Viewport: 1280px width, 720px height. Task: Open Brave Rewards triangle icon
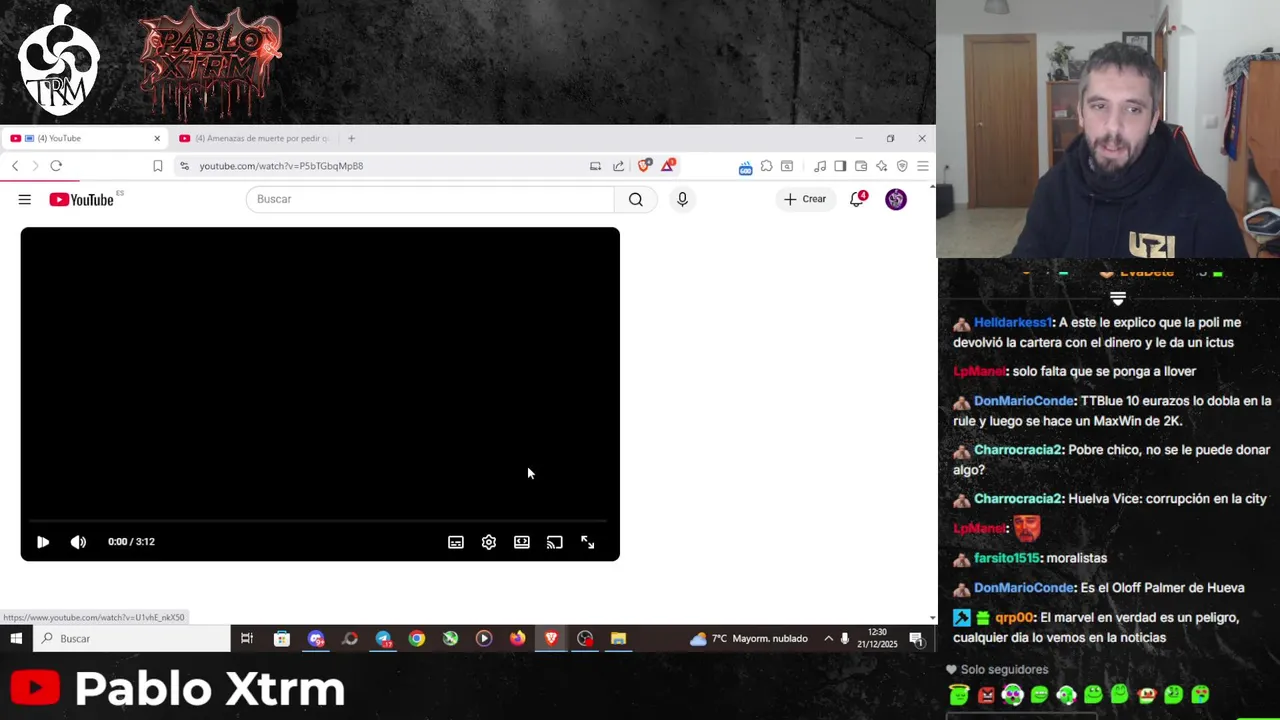tap(668, 165)
